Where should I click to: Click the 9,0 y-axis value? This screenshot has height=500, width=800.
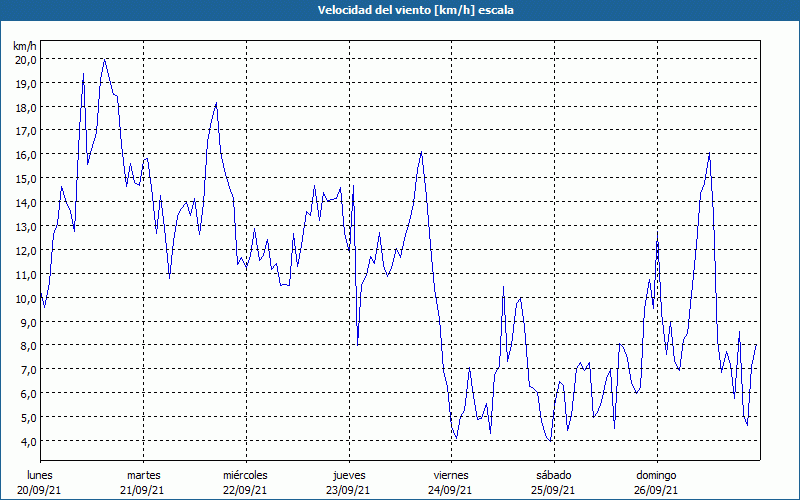(29, 322)
